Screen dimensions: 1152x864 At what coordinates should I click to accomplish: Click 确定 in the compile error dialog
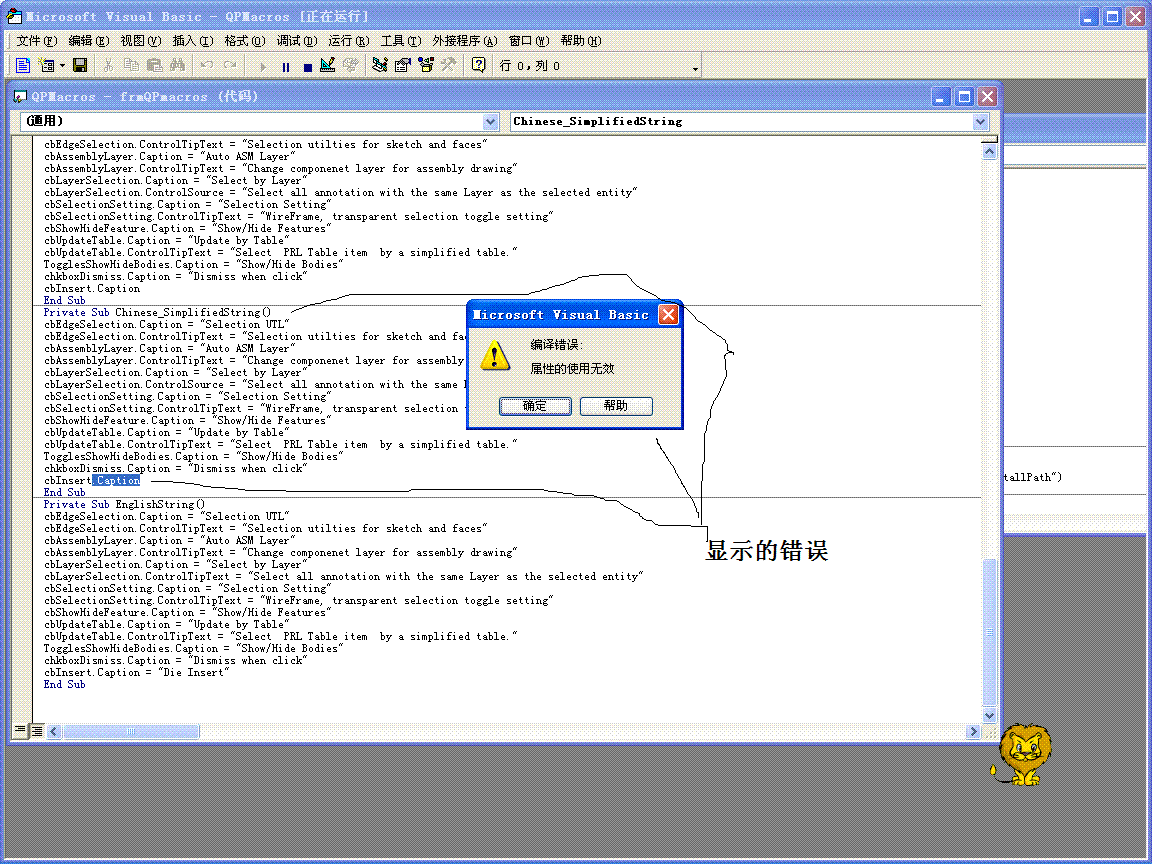tap(535, 406)
